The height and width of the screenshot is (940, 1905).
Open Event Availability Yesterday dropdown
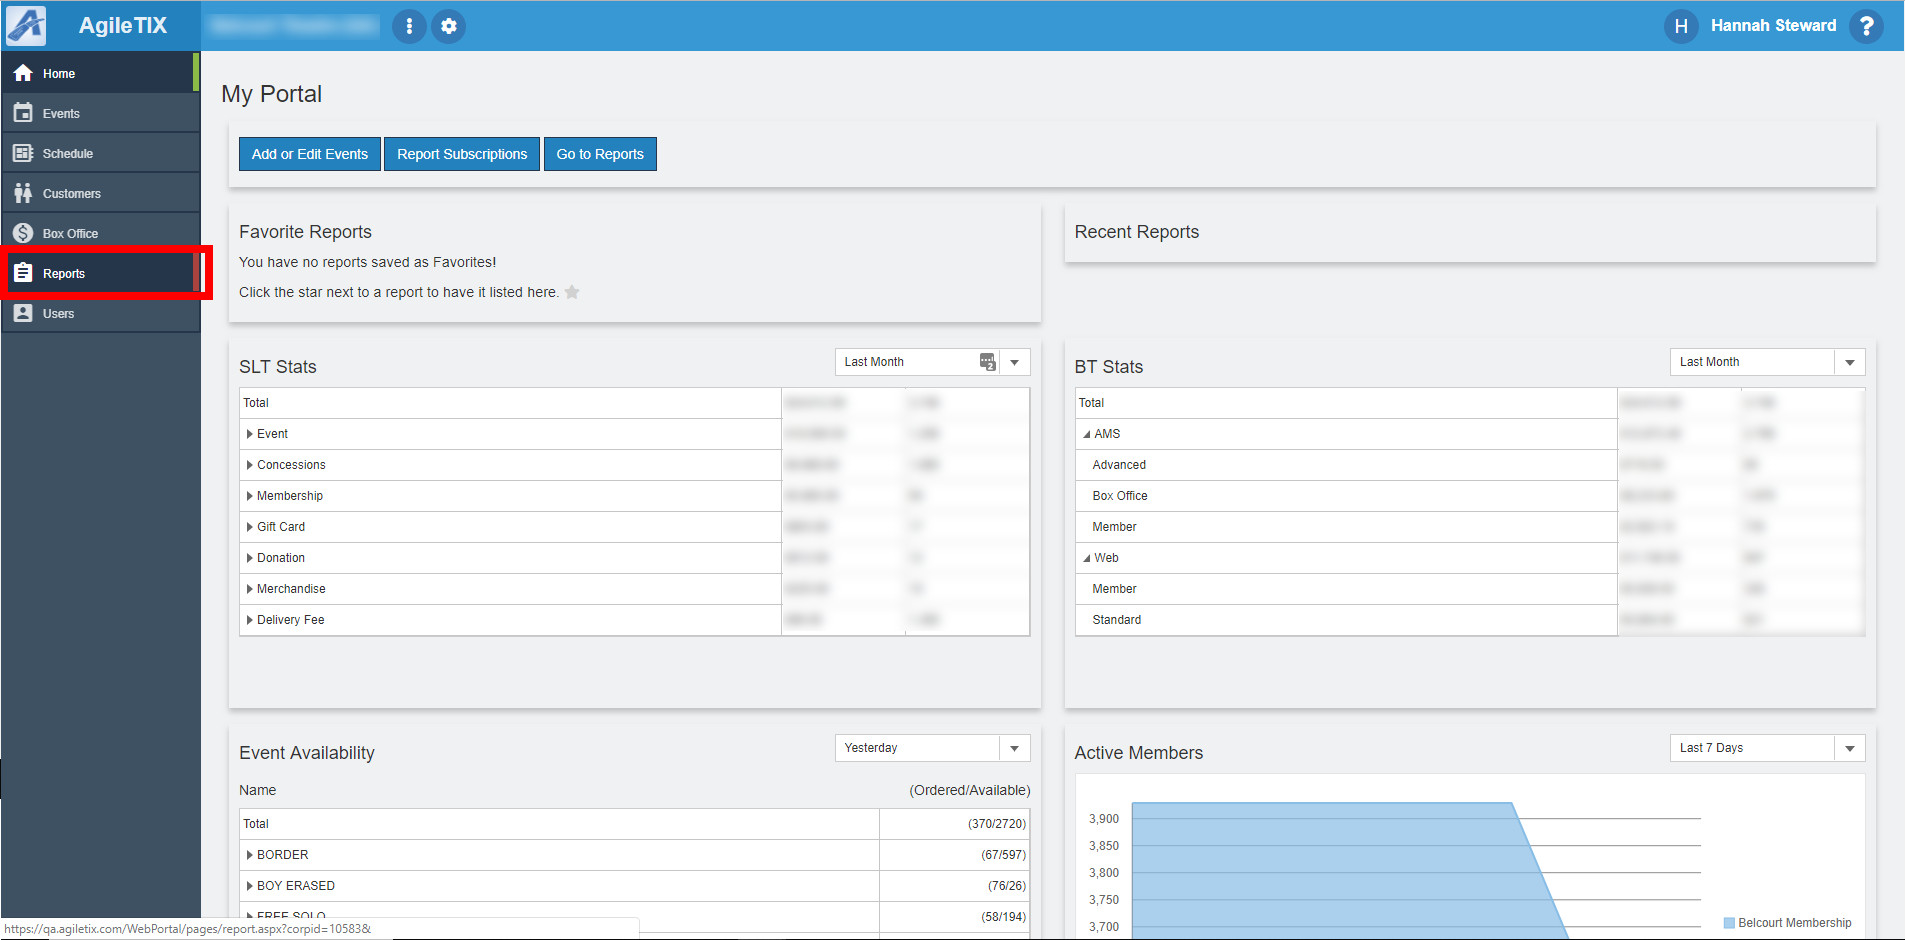[x=1015, y=748]
